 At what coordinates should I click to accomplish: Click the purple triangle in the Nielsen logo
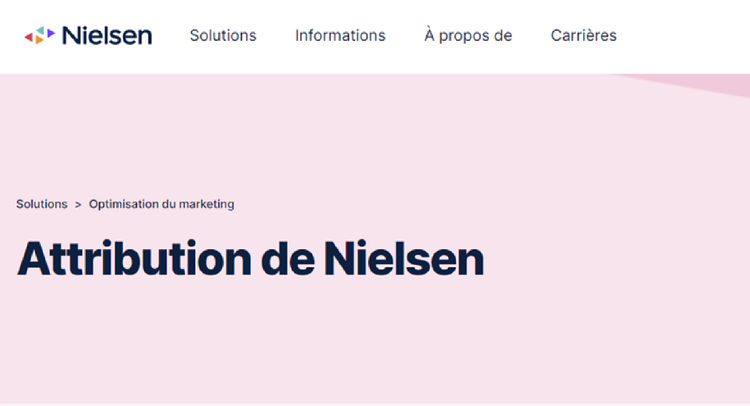point(50,34)
